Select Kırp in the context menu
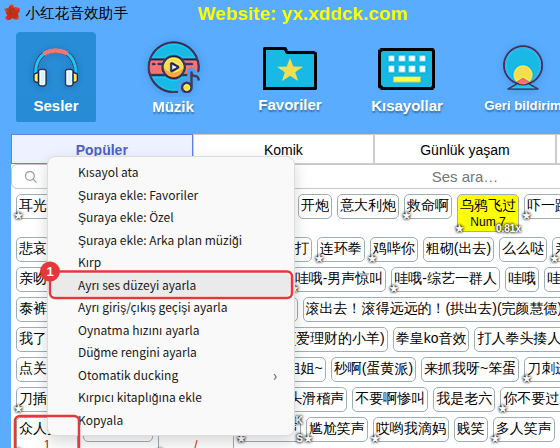The height and width of the screenshot is (448, 560). tap(171, 263)
